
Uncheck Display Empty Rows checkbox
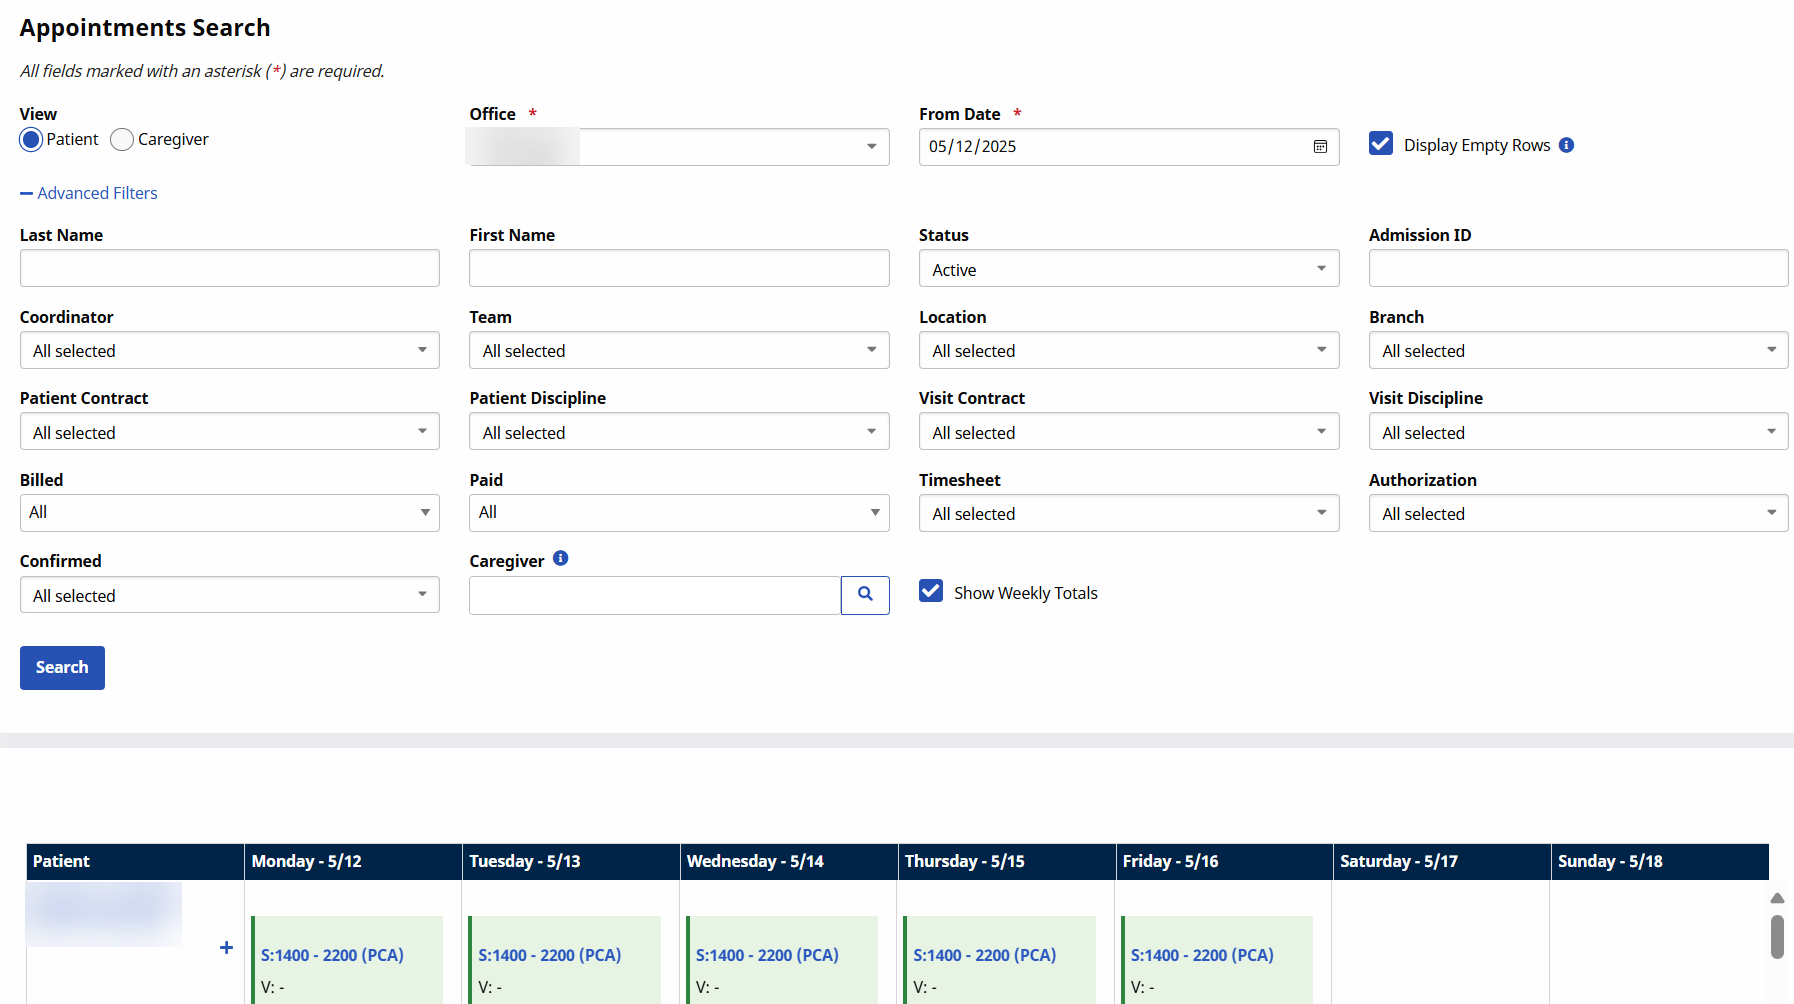pos(1381,144)
